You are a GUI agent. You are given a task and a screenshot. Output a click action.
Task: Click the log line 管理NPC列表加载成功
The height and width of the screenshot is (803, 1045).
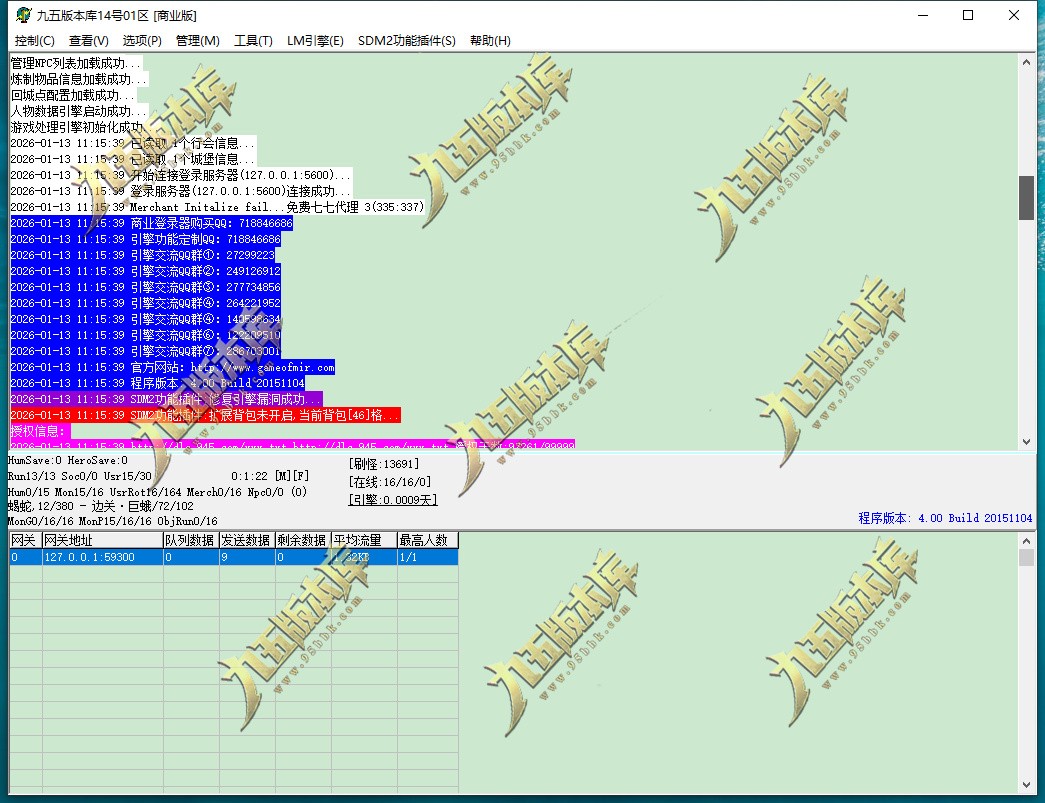point(76,63)
